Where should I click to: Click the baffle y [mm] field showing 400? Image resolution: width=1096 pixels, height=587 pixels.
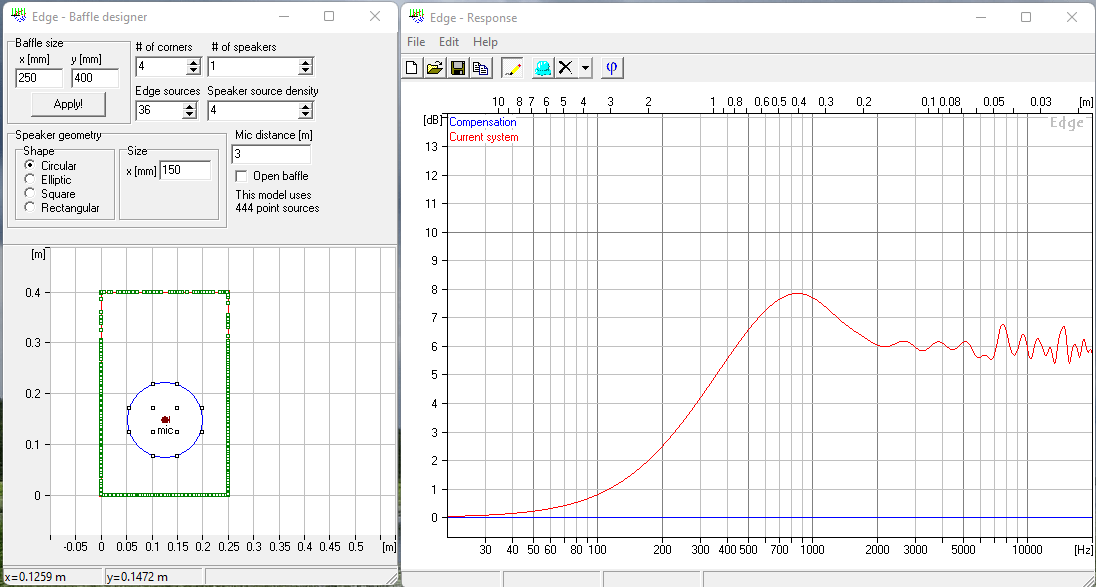95,78
